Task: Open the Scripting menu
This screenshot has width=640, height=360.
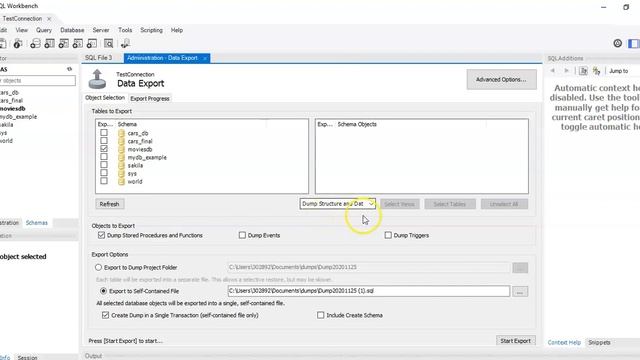Action: [x=151, y=30]
